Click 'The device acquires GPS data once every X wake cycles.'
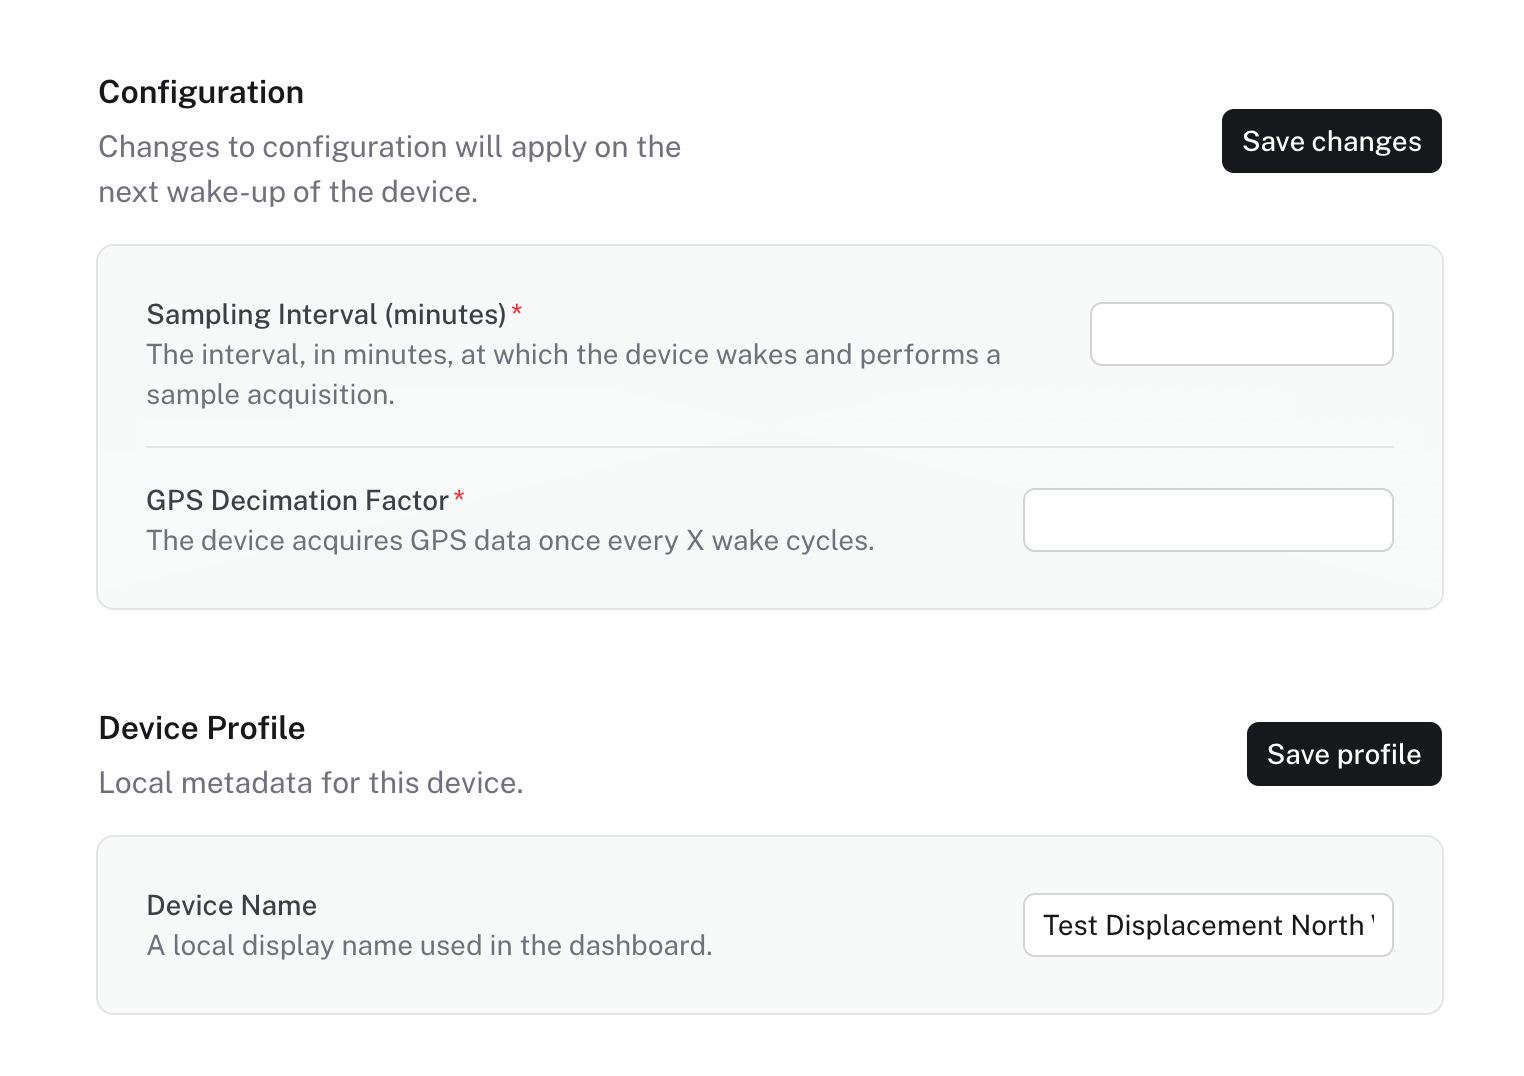The width and height of the screenshot is (1524, 1076). pos(510,540)
